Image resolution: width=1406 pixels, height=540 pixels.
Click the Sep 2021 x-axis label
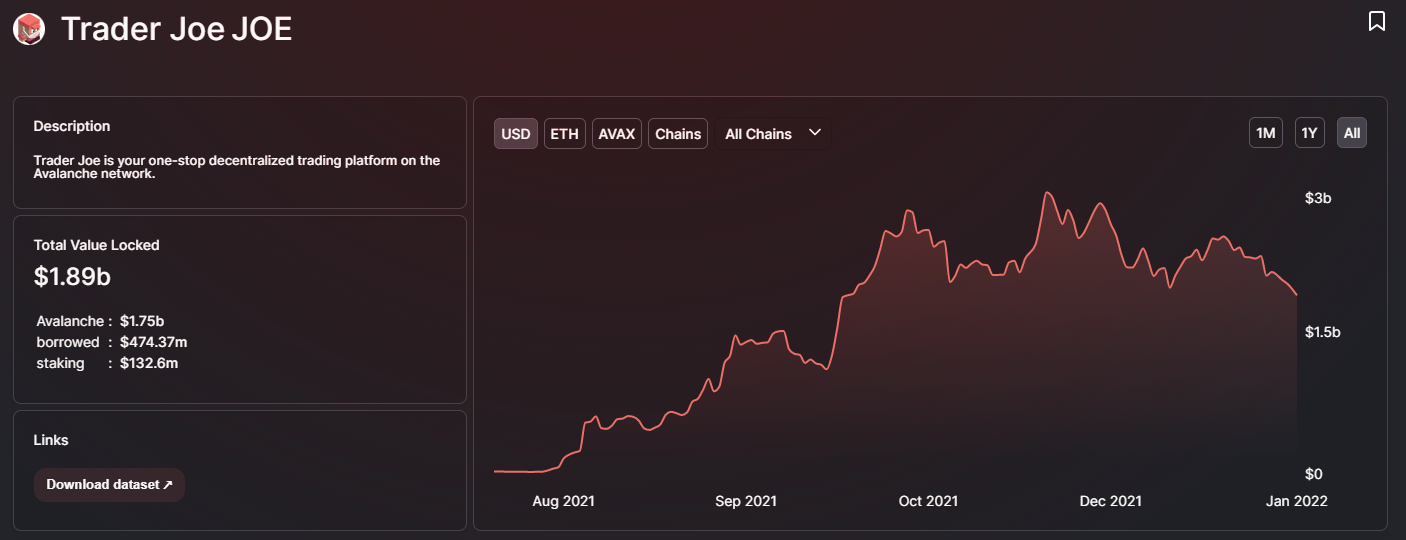point(746,501)
